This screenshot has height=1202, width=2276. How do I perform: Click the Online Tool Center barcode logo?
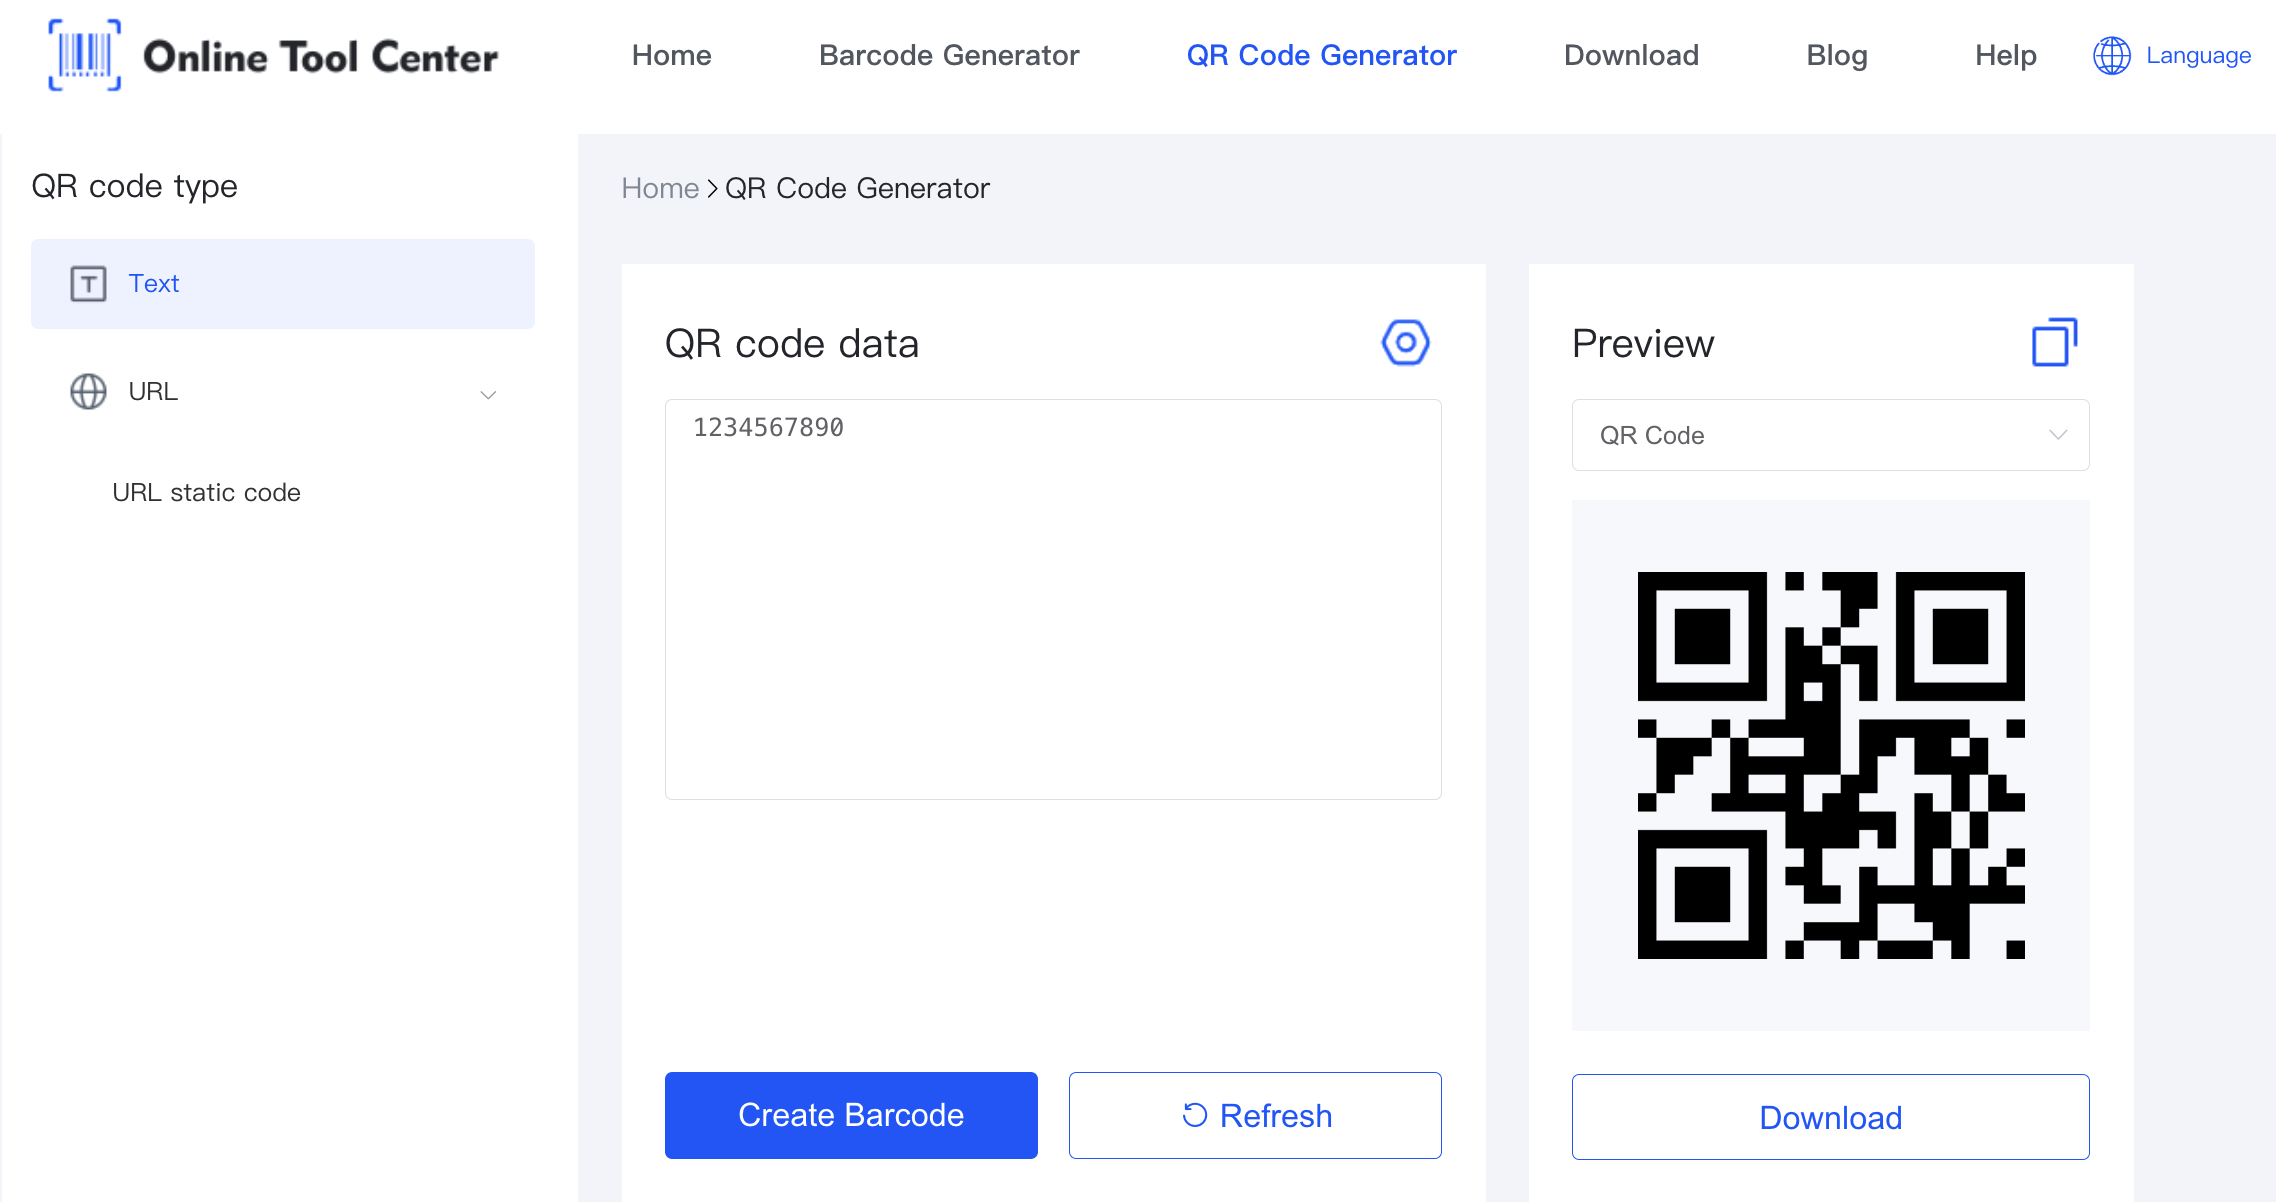point(84,56)
